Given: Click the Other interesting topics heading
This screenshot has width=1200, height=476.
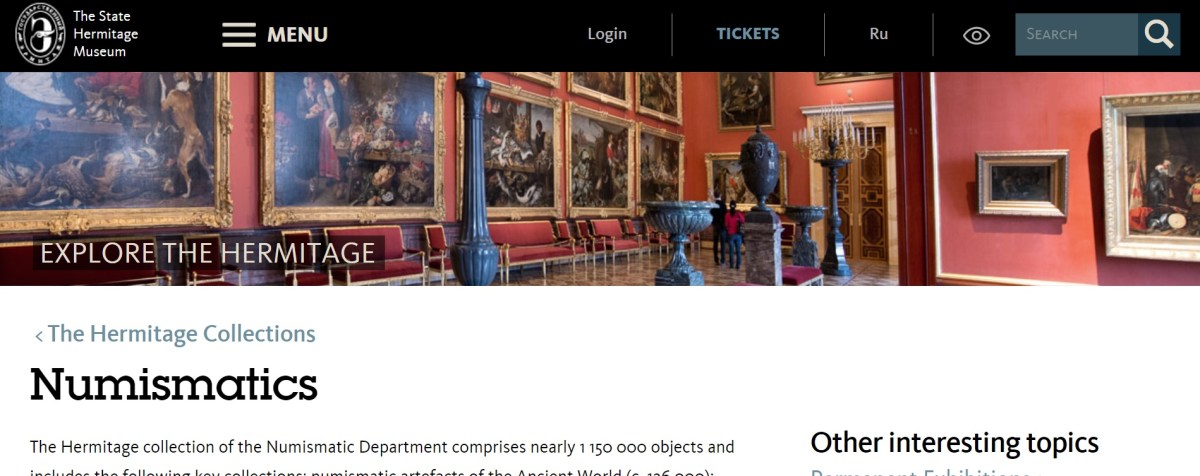Looking at the screenshot, I should coord(954,443).
